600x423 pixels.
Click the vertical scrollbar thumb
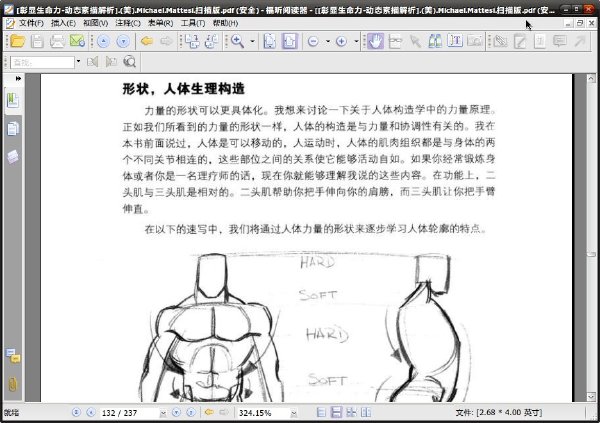pyautogui.click(x=591, y=254)
